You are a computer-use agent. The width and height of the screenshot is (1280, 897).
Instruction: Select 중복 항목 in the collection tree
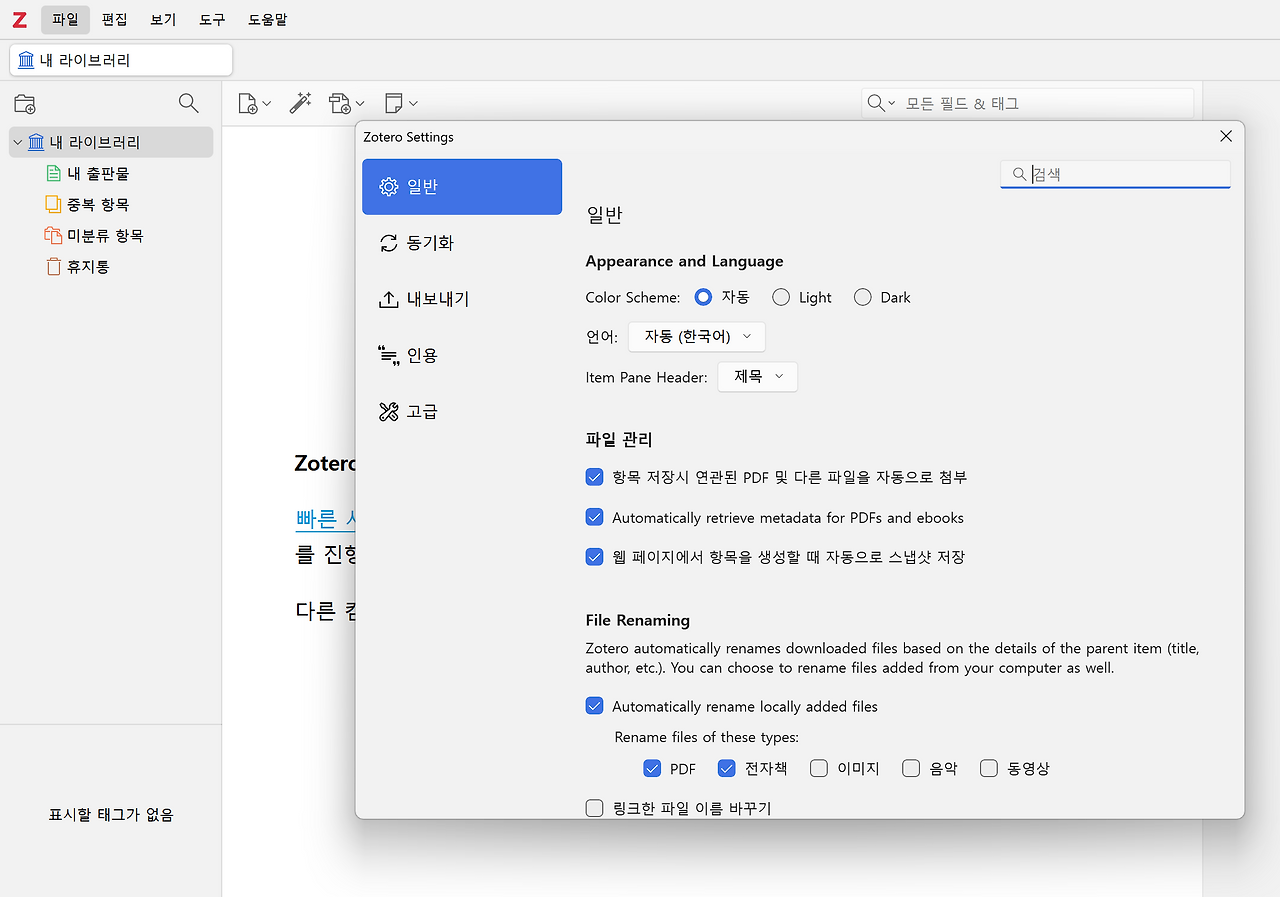point(111,205)
